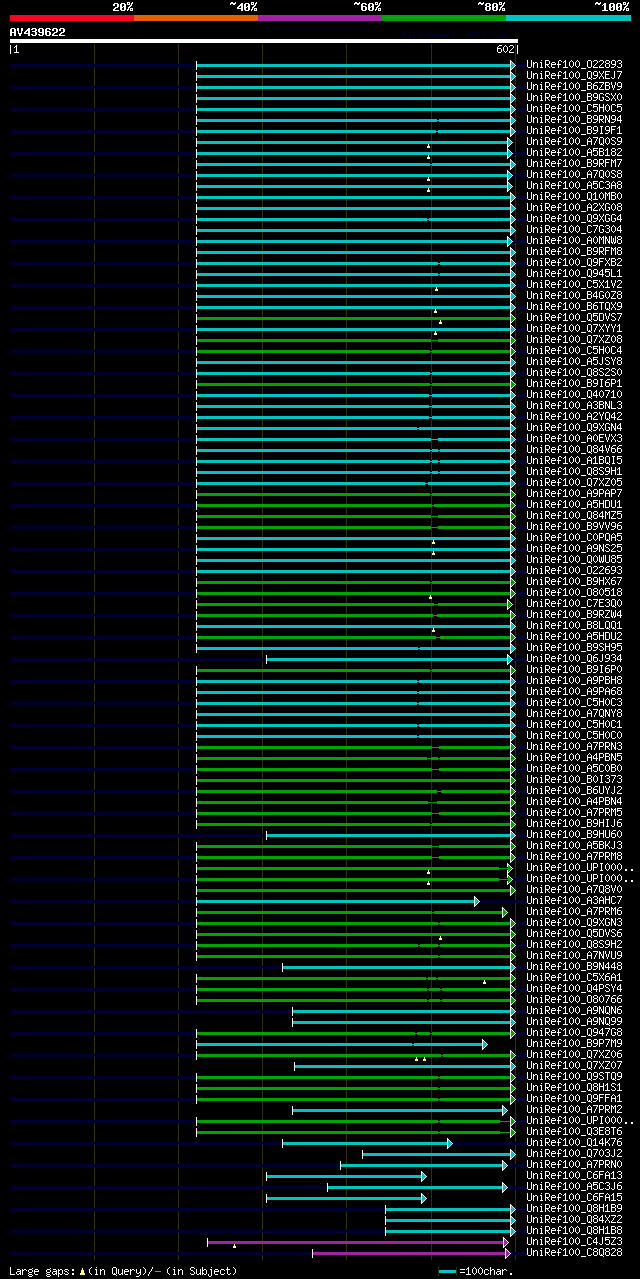Screen dimensions: 640x1279
Task: Open the UniRef100_Q6J934 hit
Action: tap(574, 658)
